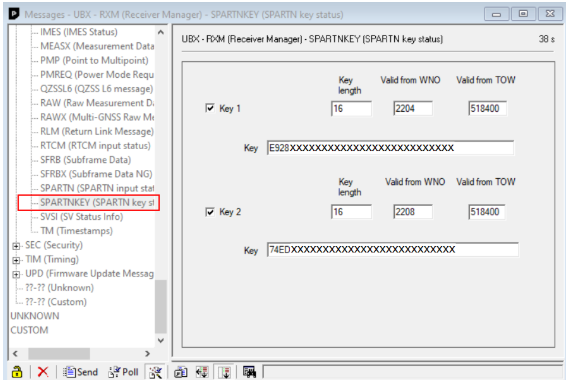Viewport: 567px width, 385px height.
Task: Click the '38 s' message age text
Action: click(546, 39)
